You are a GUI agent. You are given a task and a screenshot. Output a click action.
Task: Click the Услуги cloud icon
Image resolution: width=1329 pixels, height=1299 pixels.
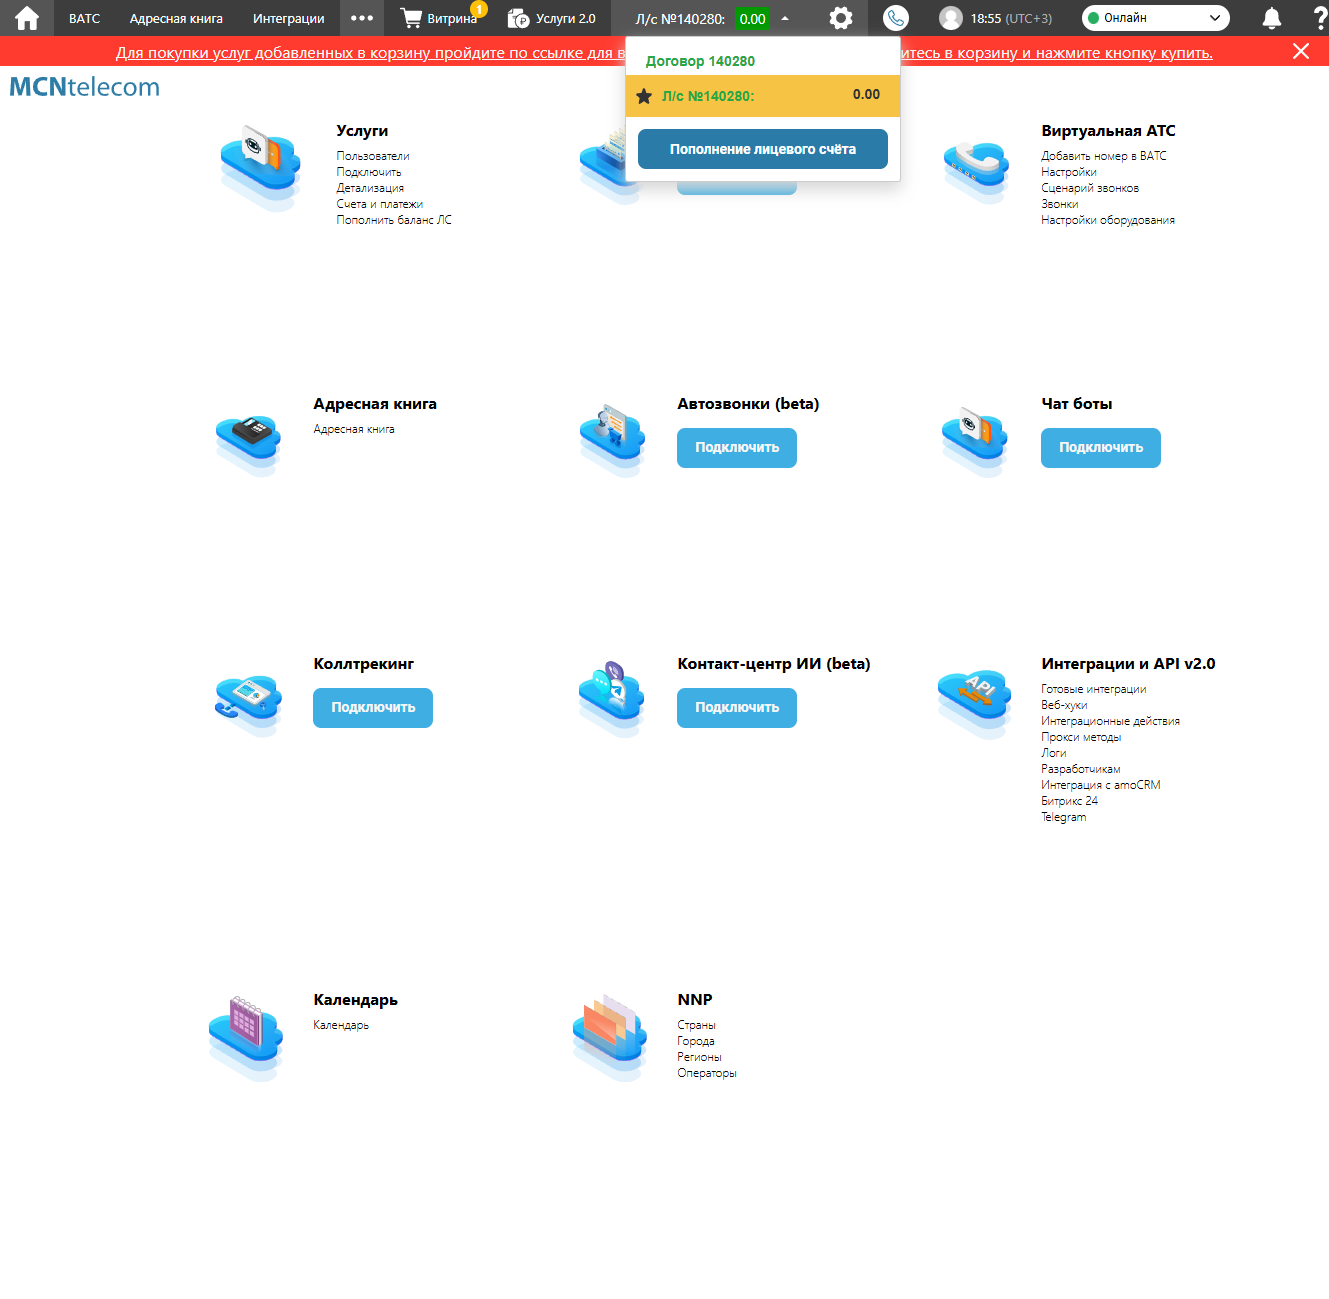pos(260,166)
